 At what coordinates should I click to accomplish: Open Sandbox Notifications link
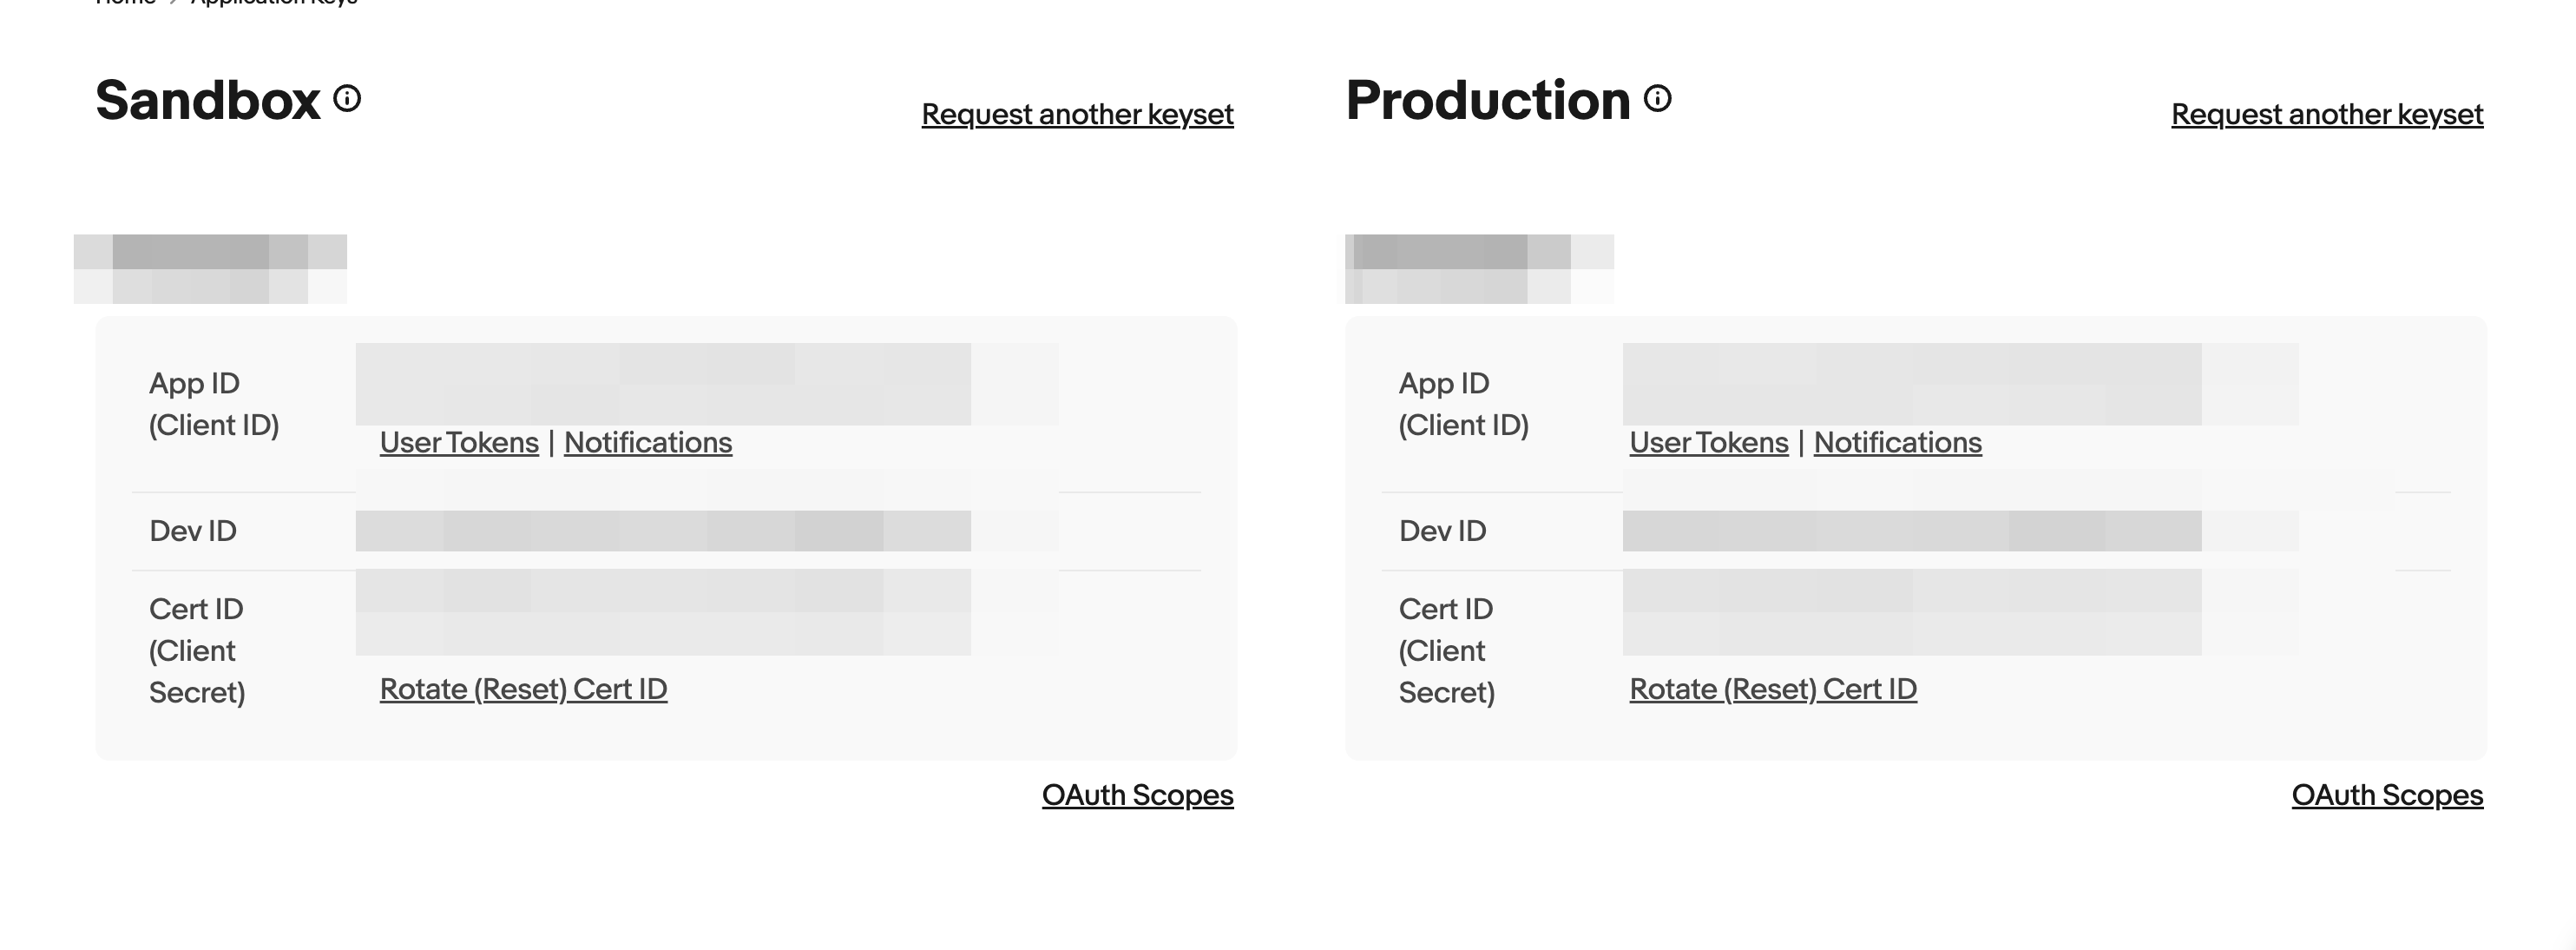[647, 442]
